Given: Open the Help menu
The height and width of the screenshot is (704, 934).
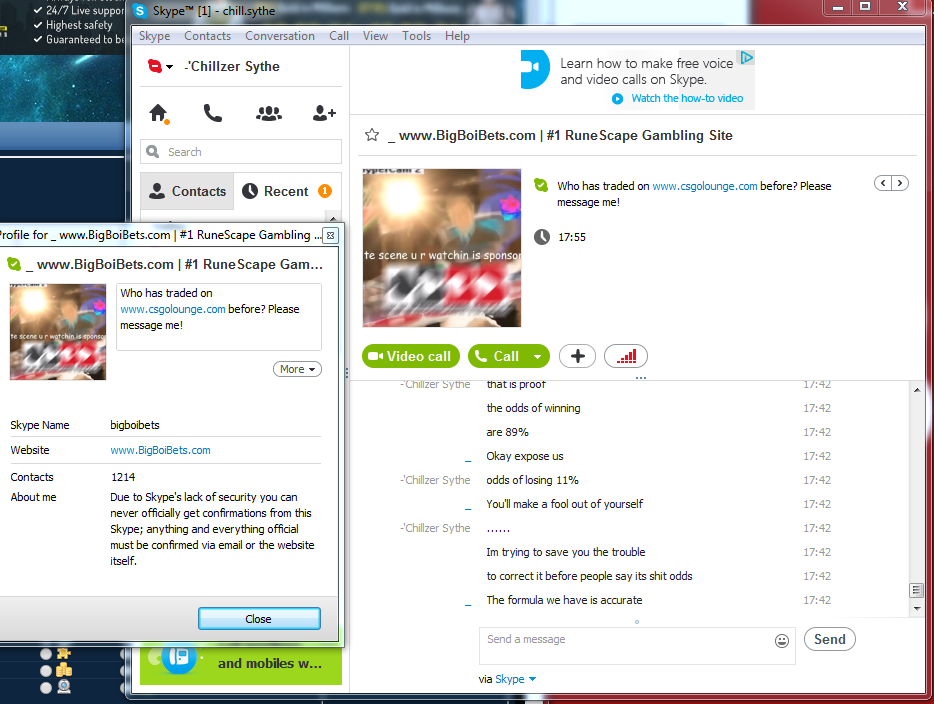Looking at the screenshot, I should (457, 36).
